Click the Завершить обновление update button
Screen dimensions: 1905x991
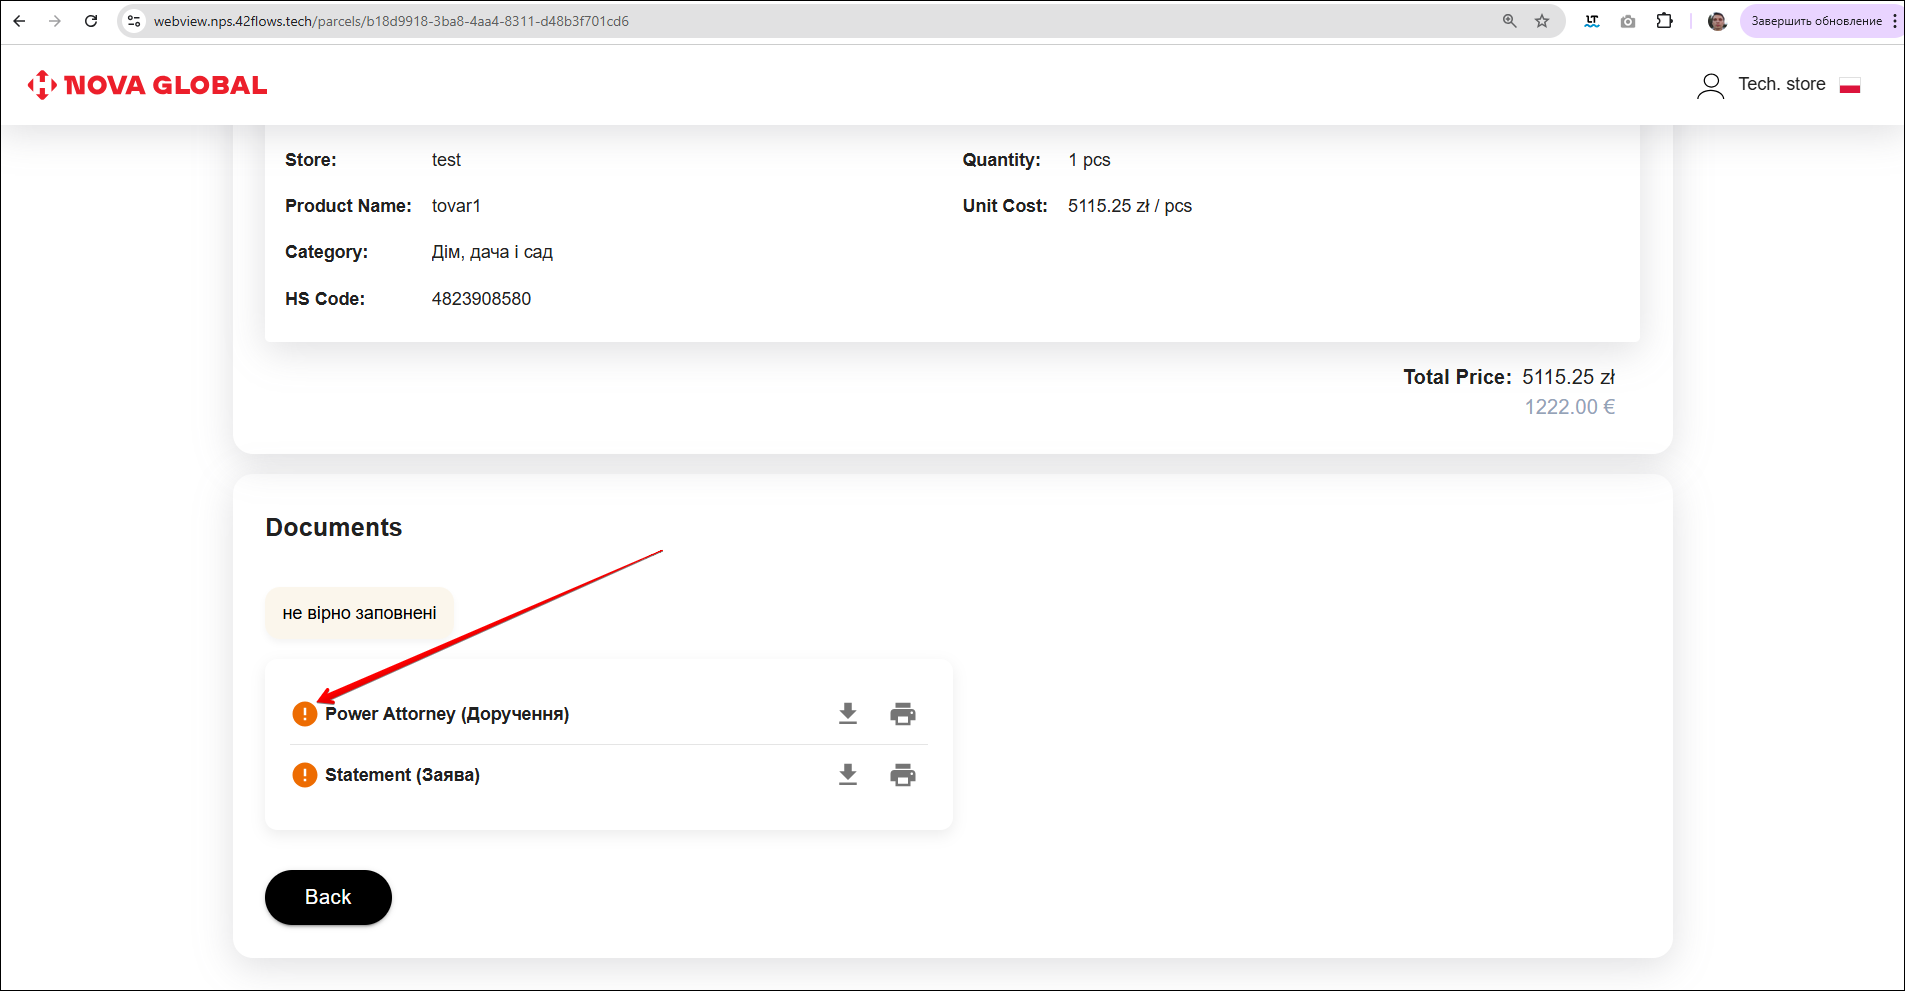[1815, 21]
